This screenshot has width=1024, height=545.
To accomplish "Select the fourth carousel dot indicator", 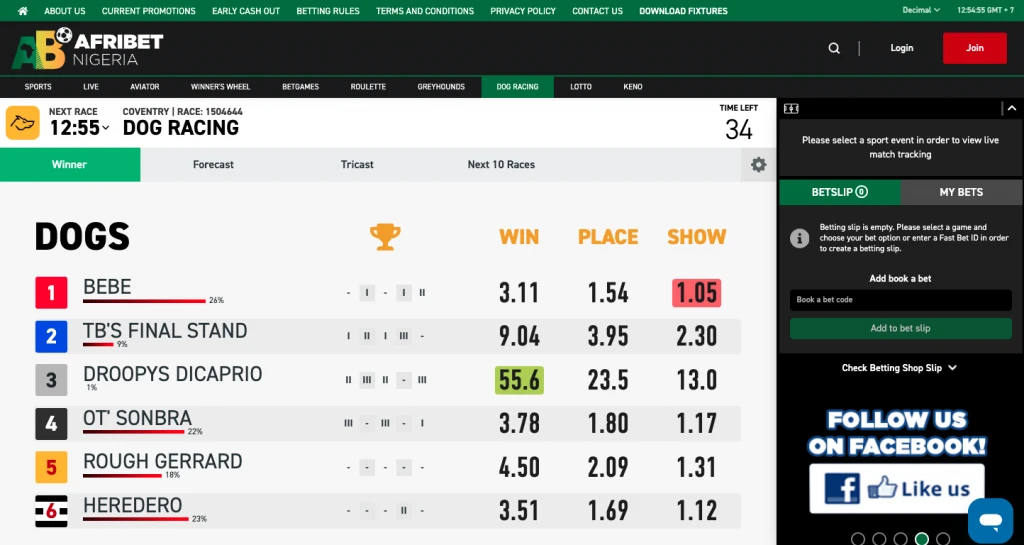I will click(922, 539).
